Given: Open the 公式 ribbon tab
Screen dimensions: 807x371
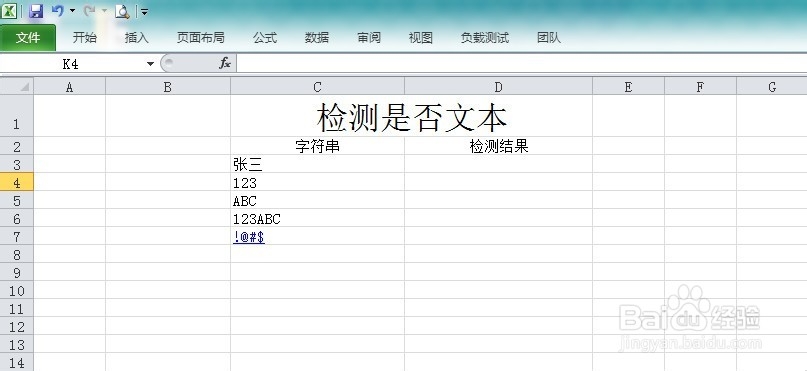Looking at the screenshot, I should click(x=265, y=38).
